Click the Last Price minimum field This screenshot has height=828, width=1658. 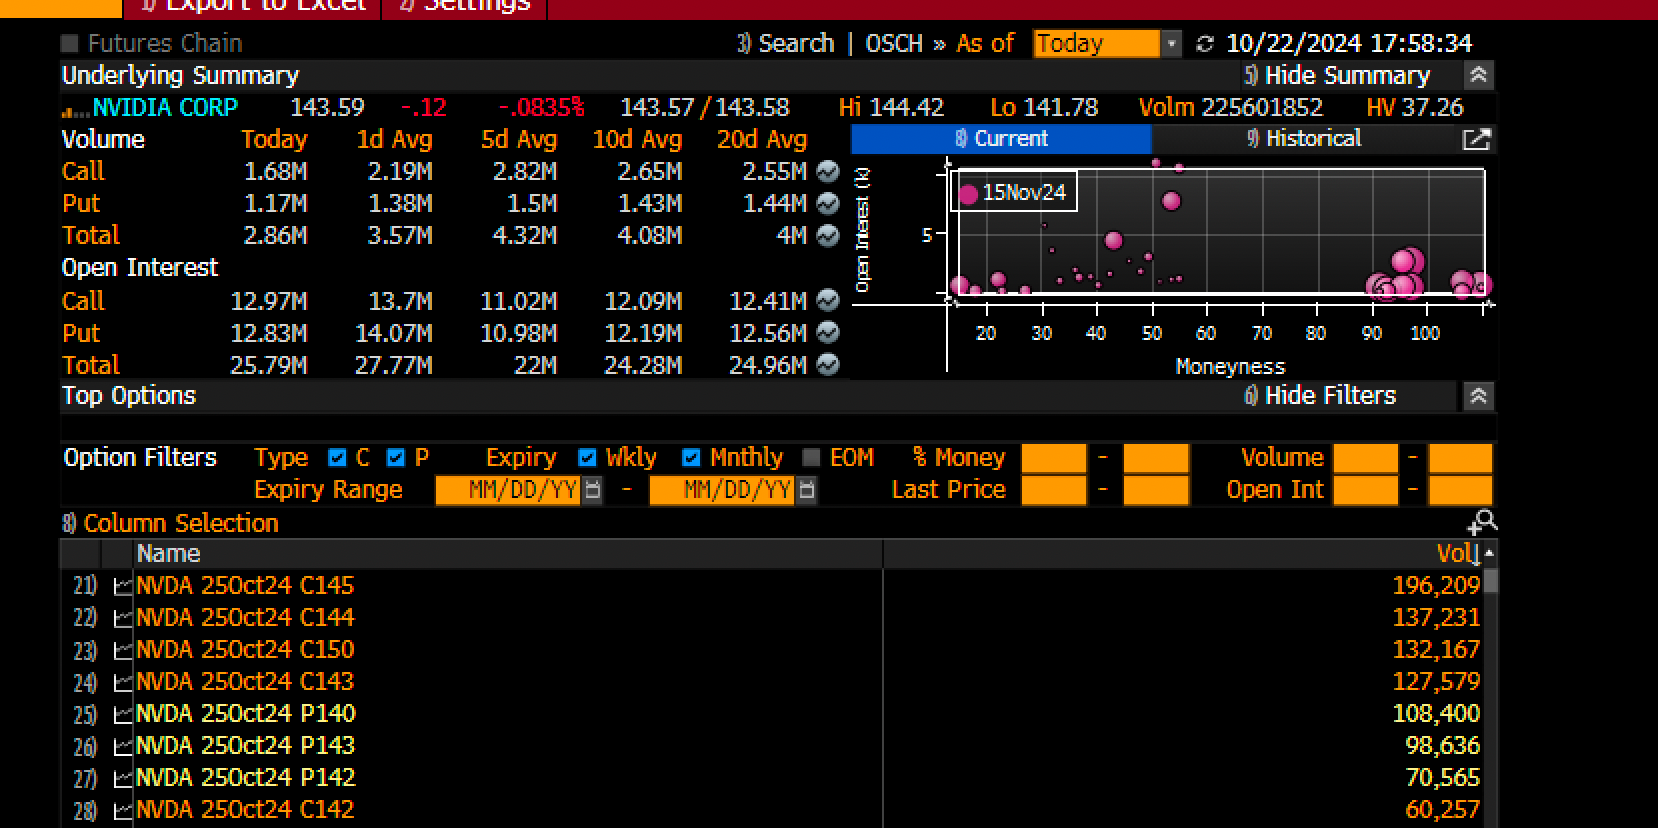[1054, 490]
